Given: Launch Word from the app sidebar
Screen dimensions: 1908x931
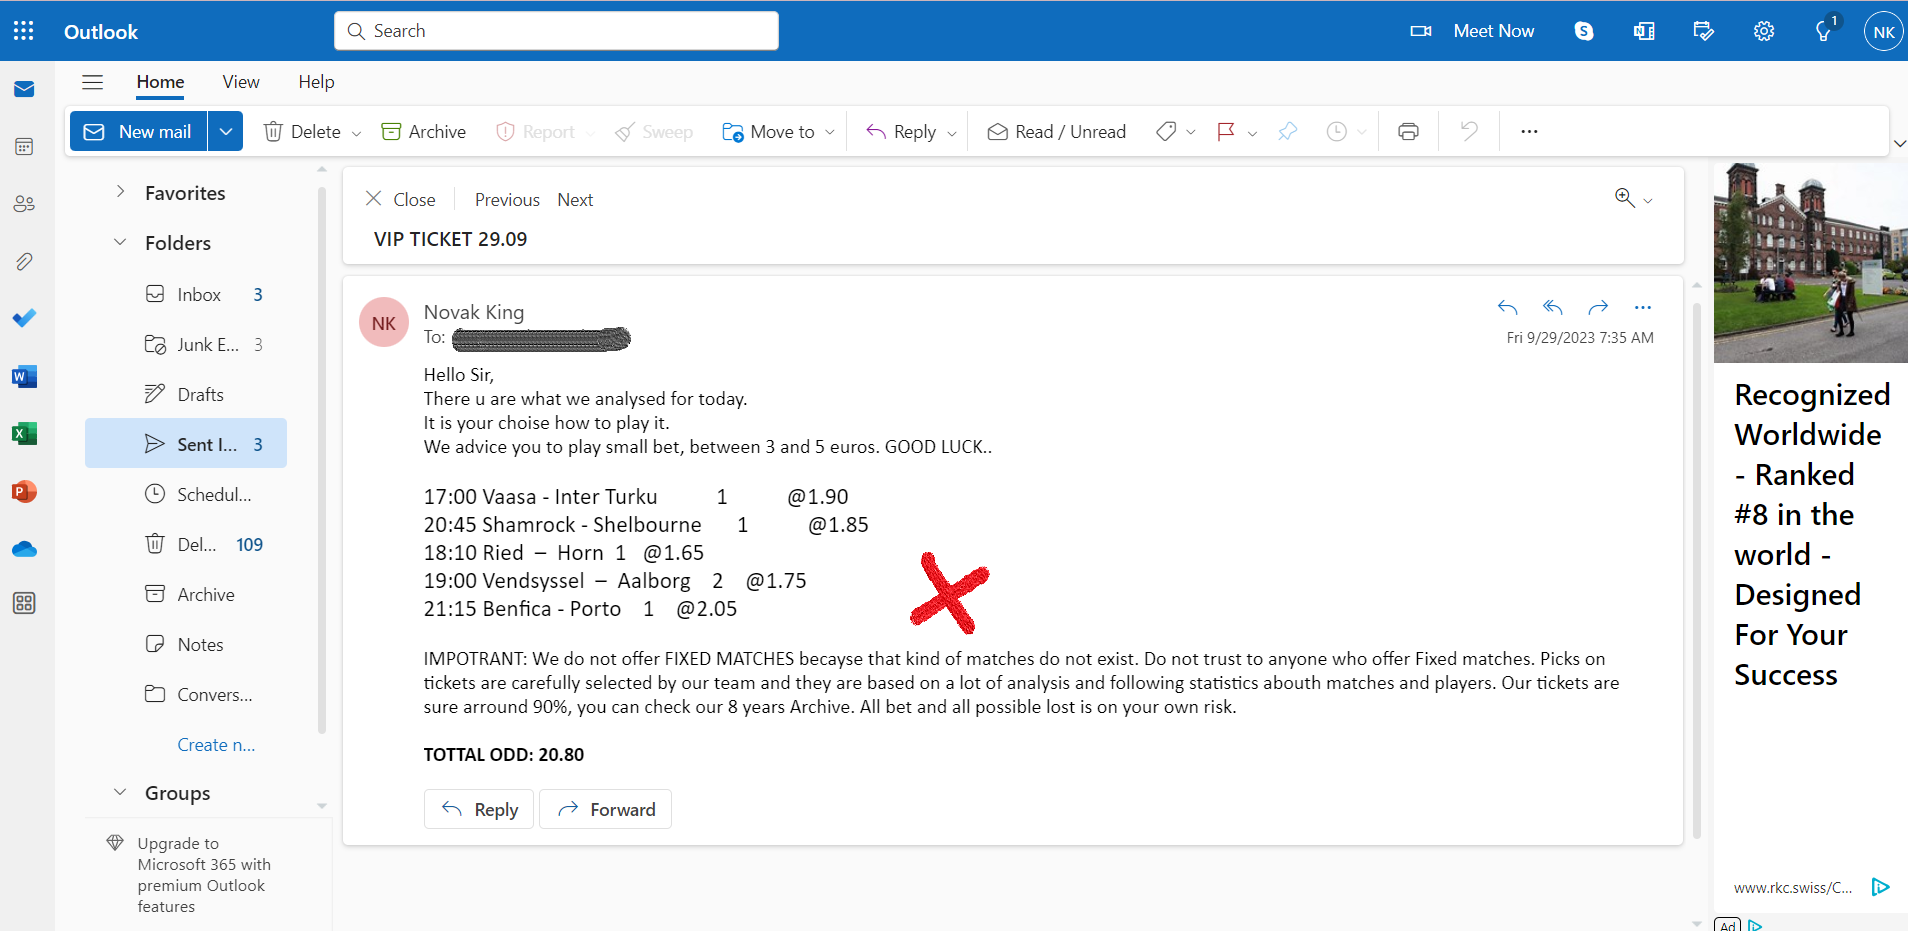Looking at the screenshot, I should point(24,376).
